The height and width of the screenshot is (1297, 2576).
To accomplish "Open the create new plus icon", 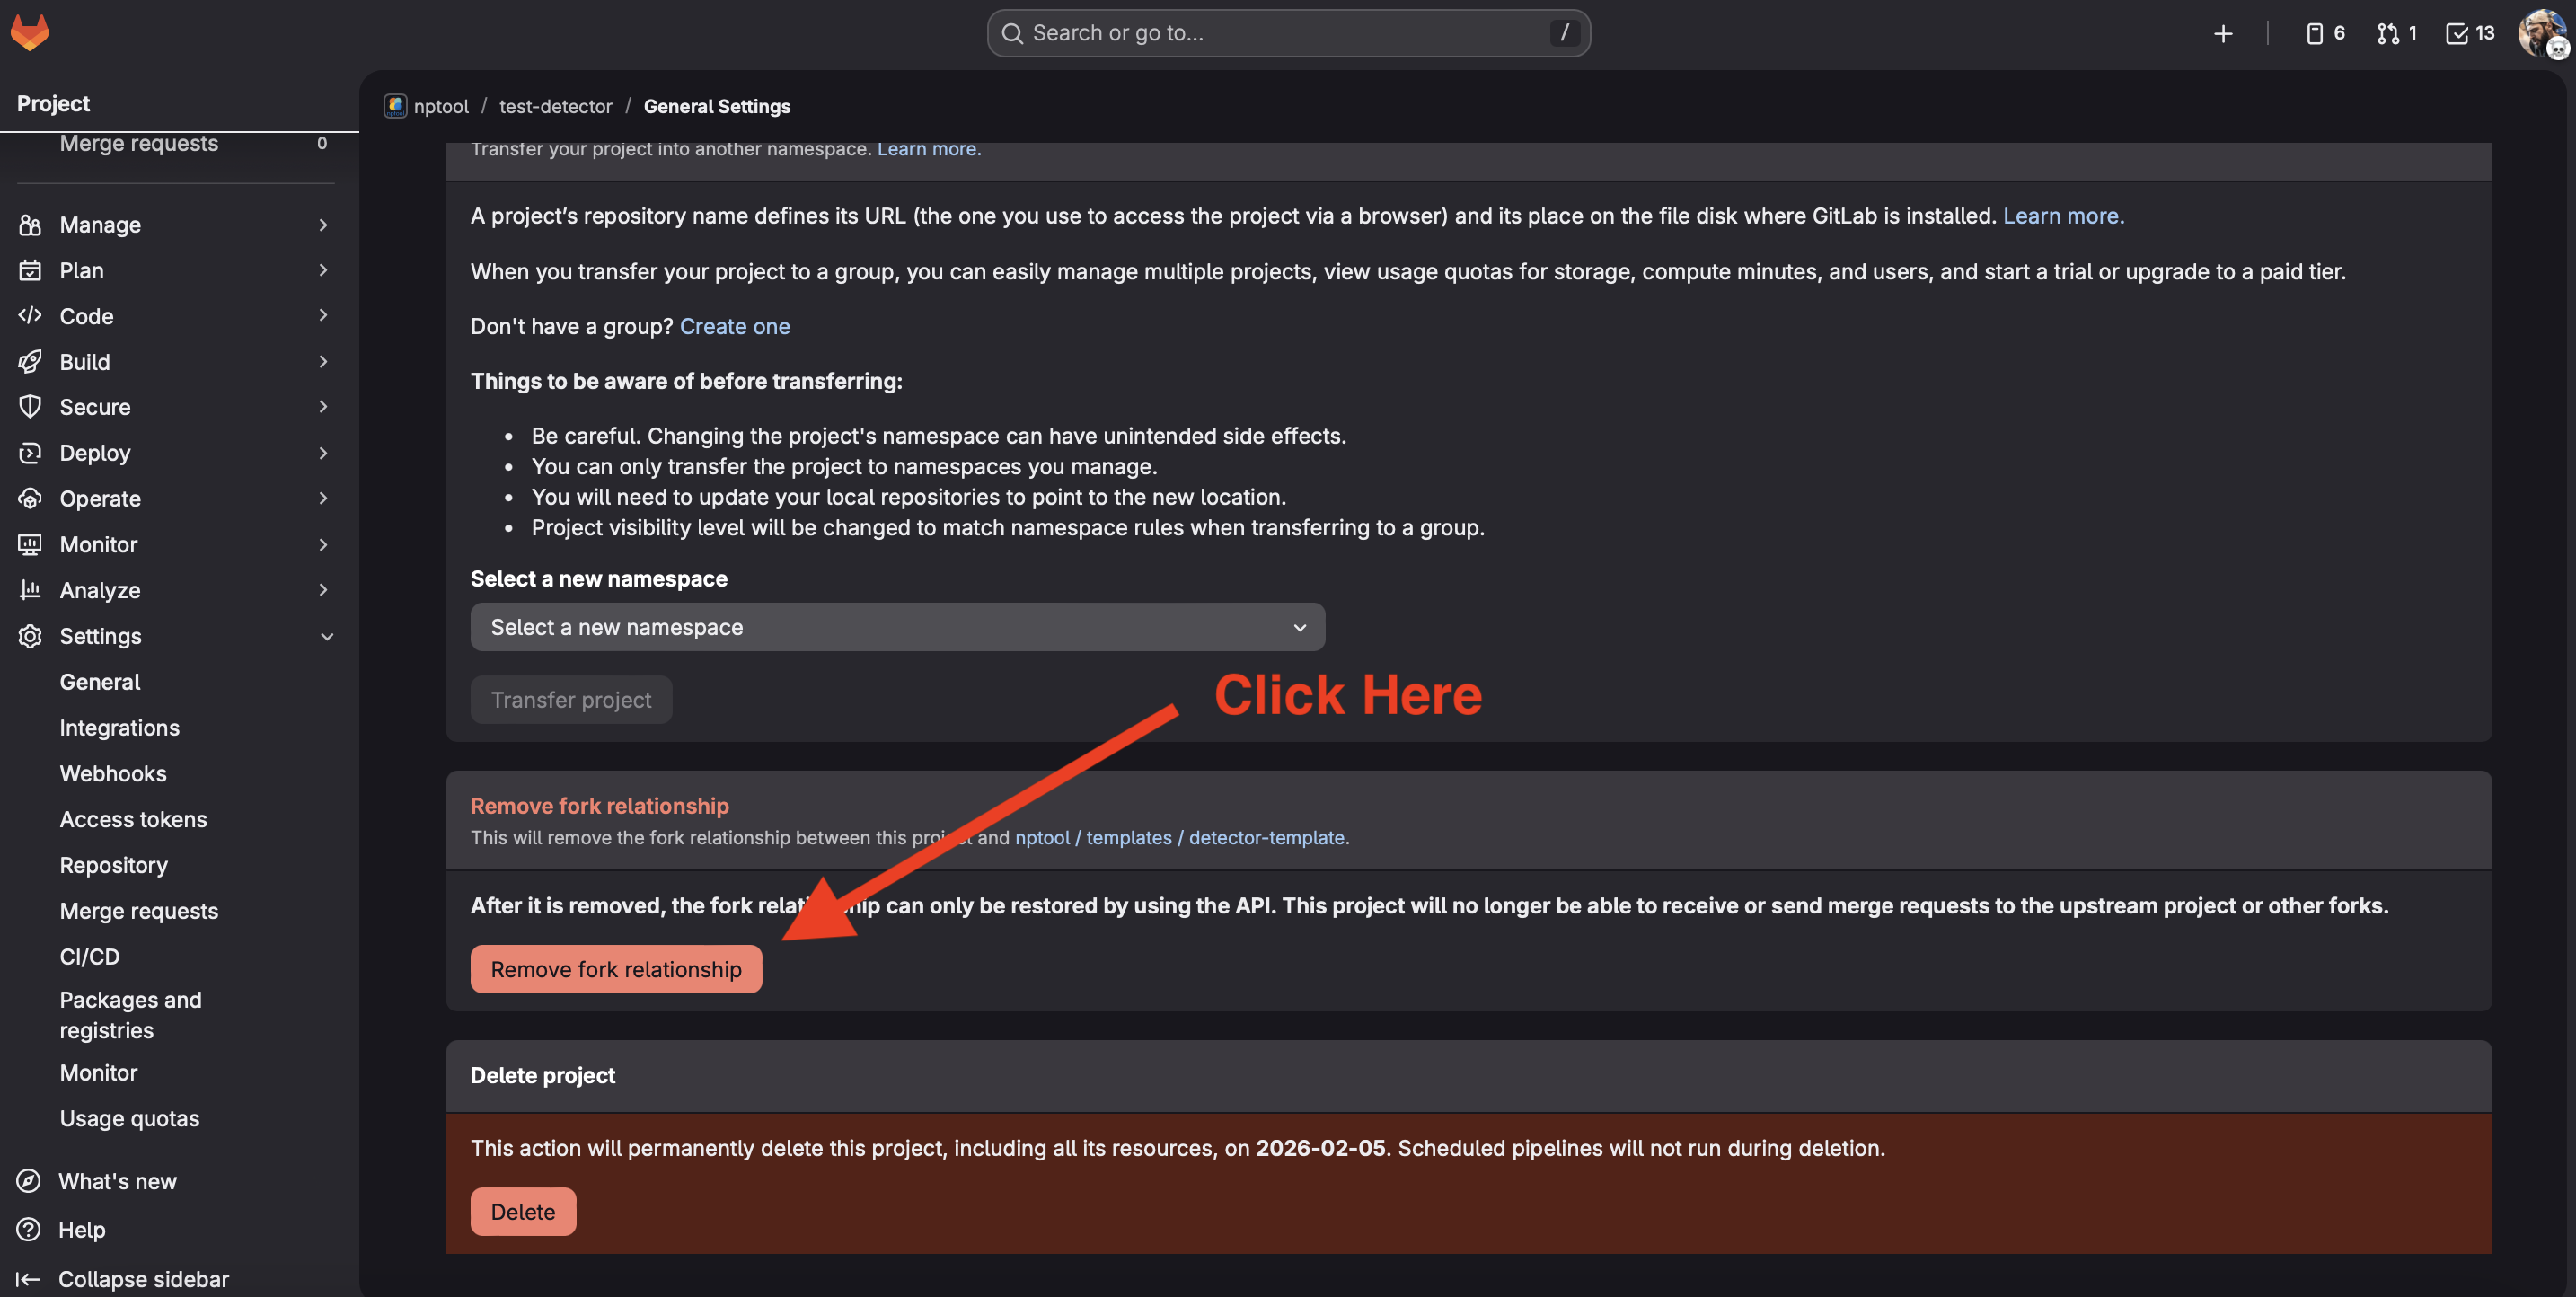I will 2222,33.
